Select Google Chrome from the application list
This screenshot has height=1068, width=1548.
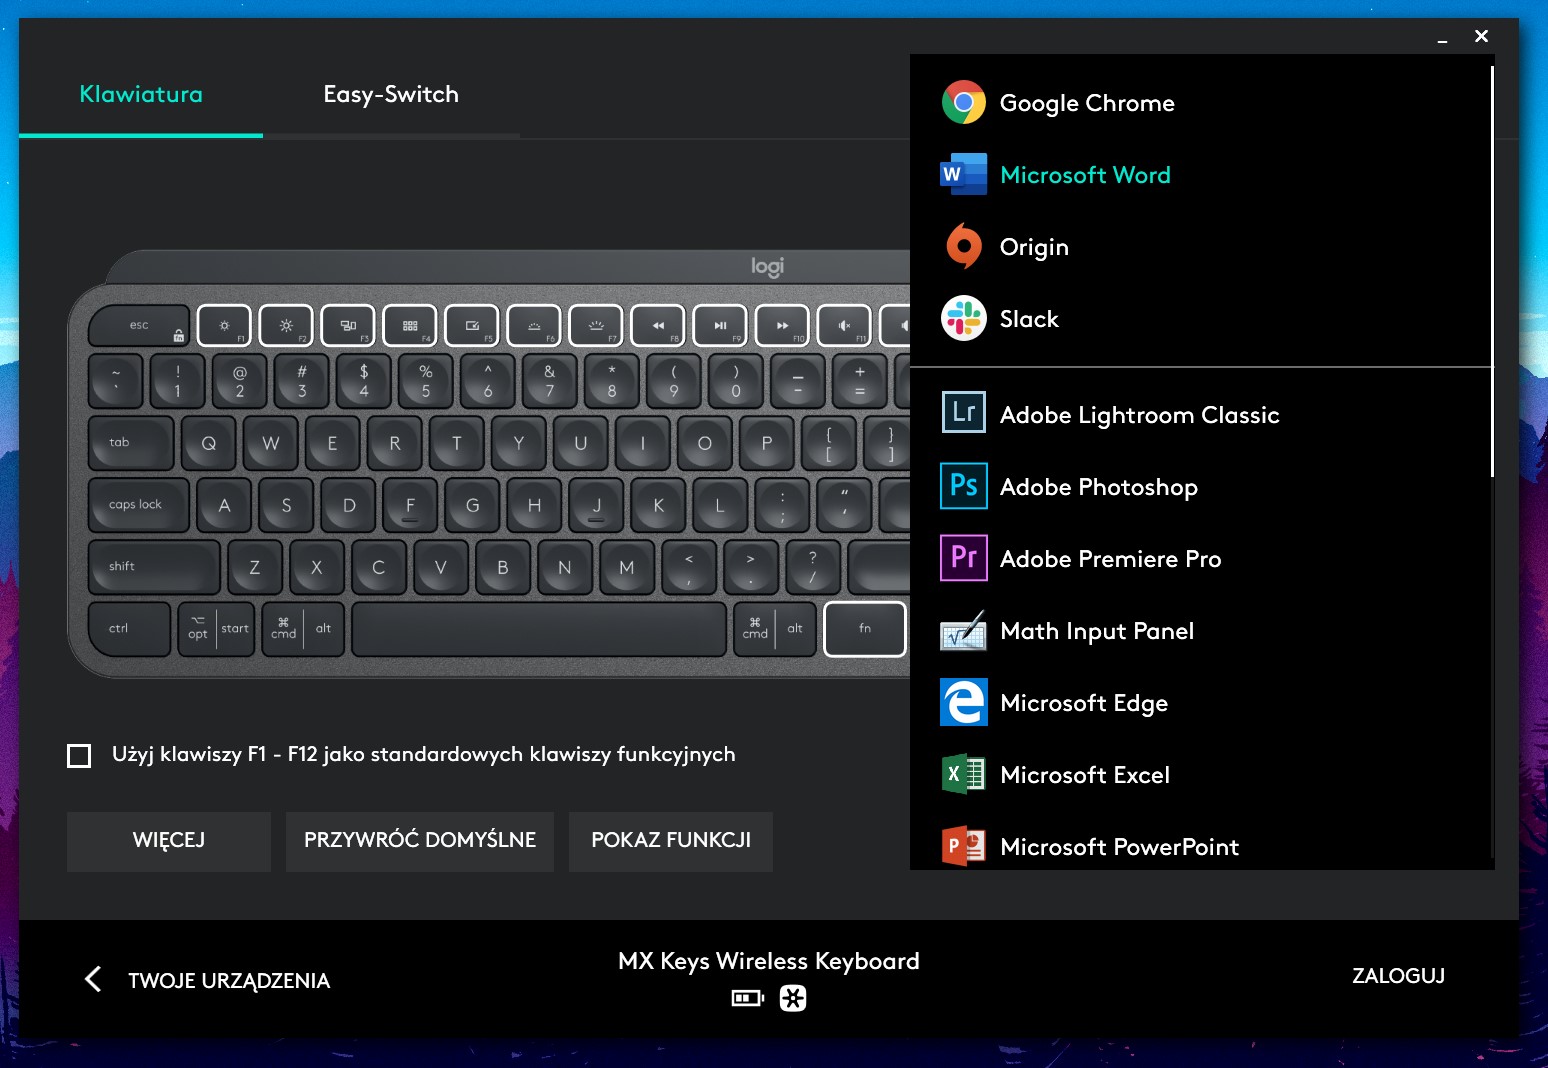[1200, 103]
